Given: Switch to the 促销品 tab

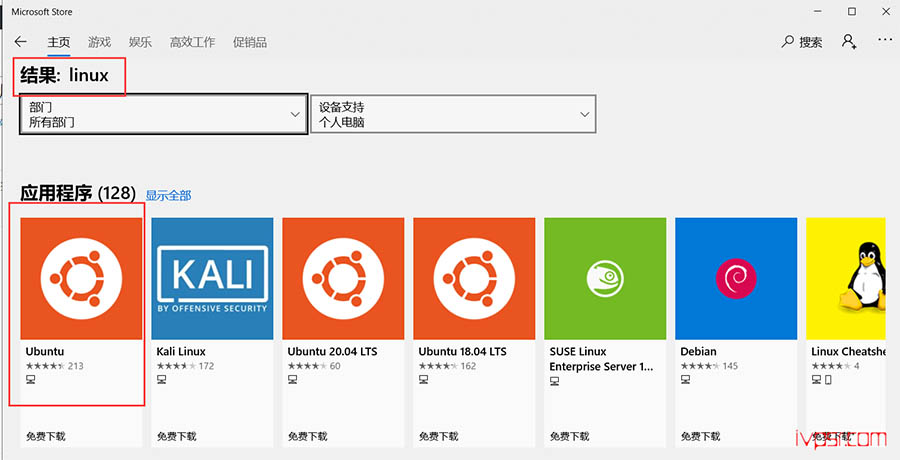Looking at the screenshot, I should coord(250,42).
